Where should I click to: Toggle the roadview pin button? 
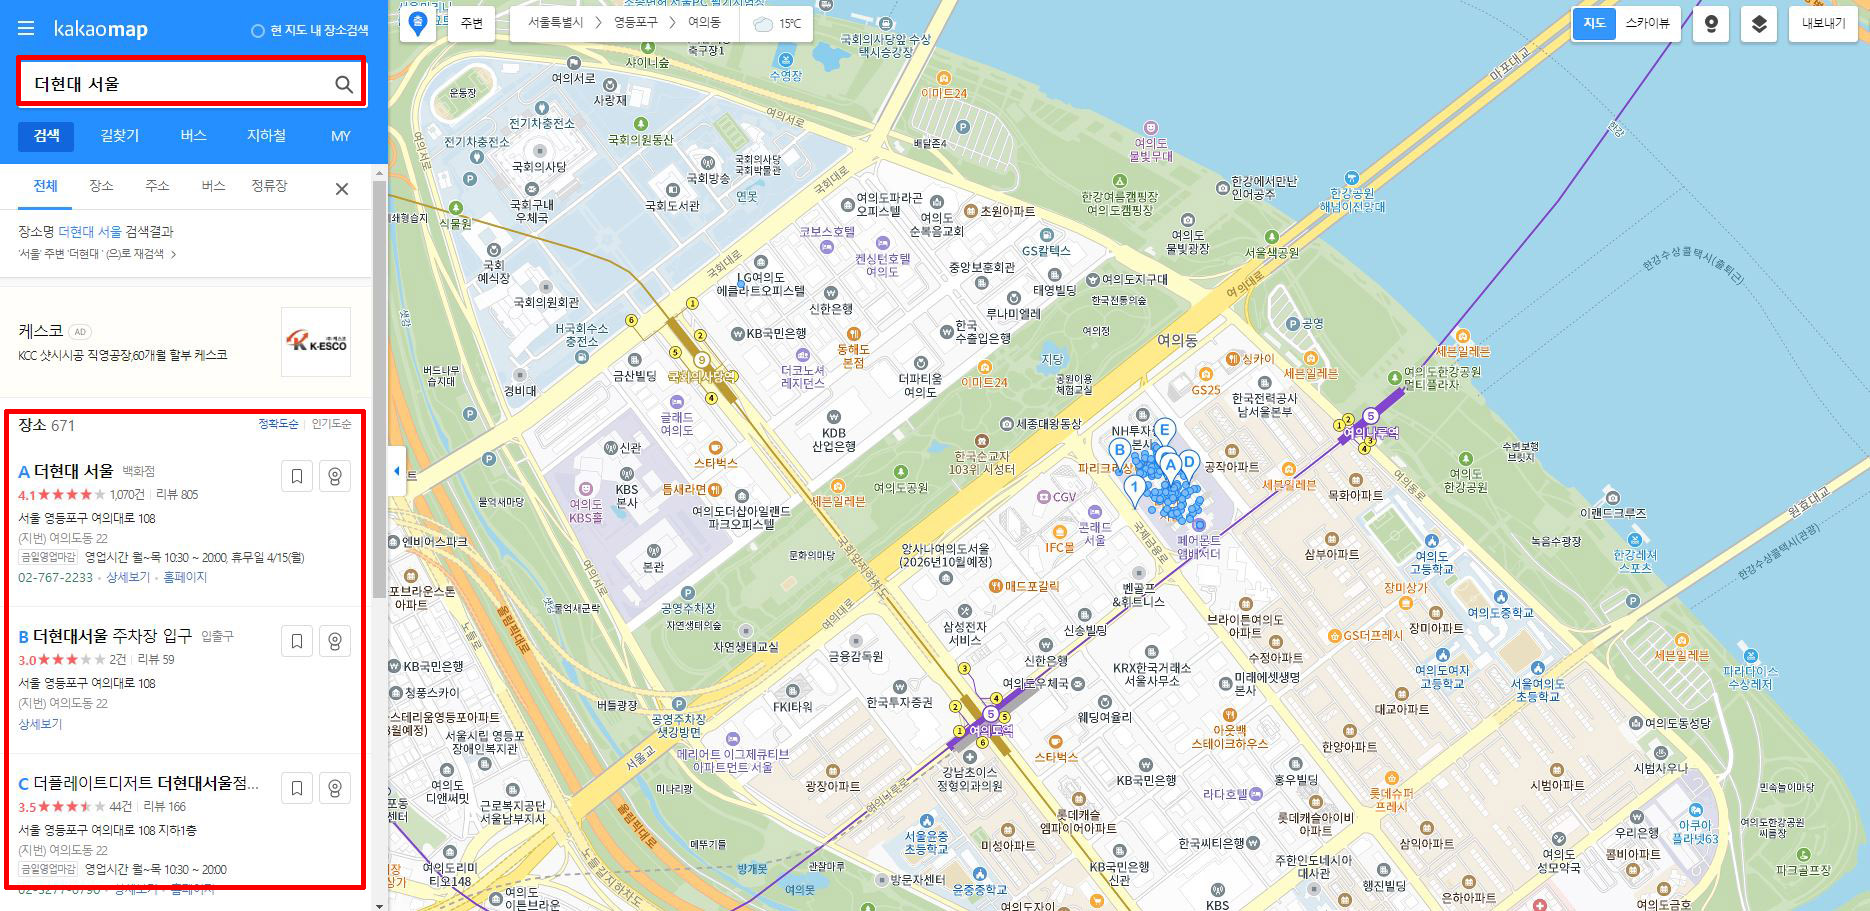(x=1711, y=24)
